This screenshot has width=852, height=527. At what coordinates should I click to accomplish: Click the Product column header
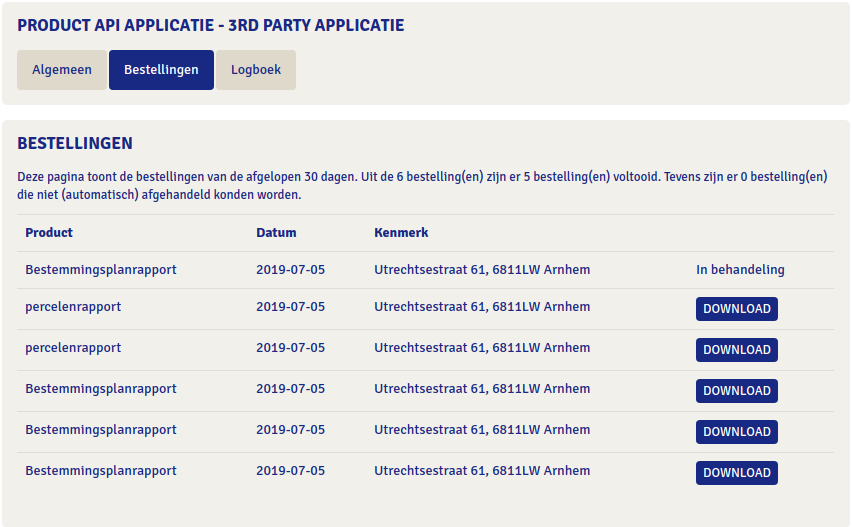[49, 233]
